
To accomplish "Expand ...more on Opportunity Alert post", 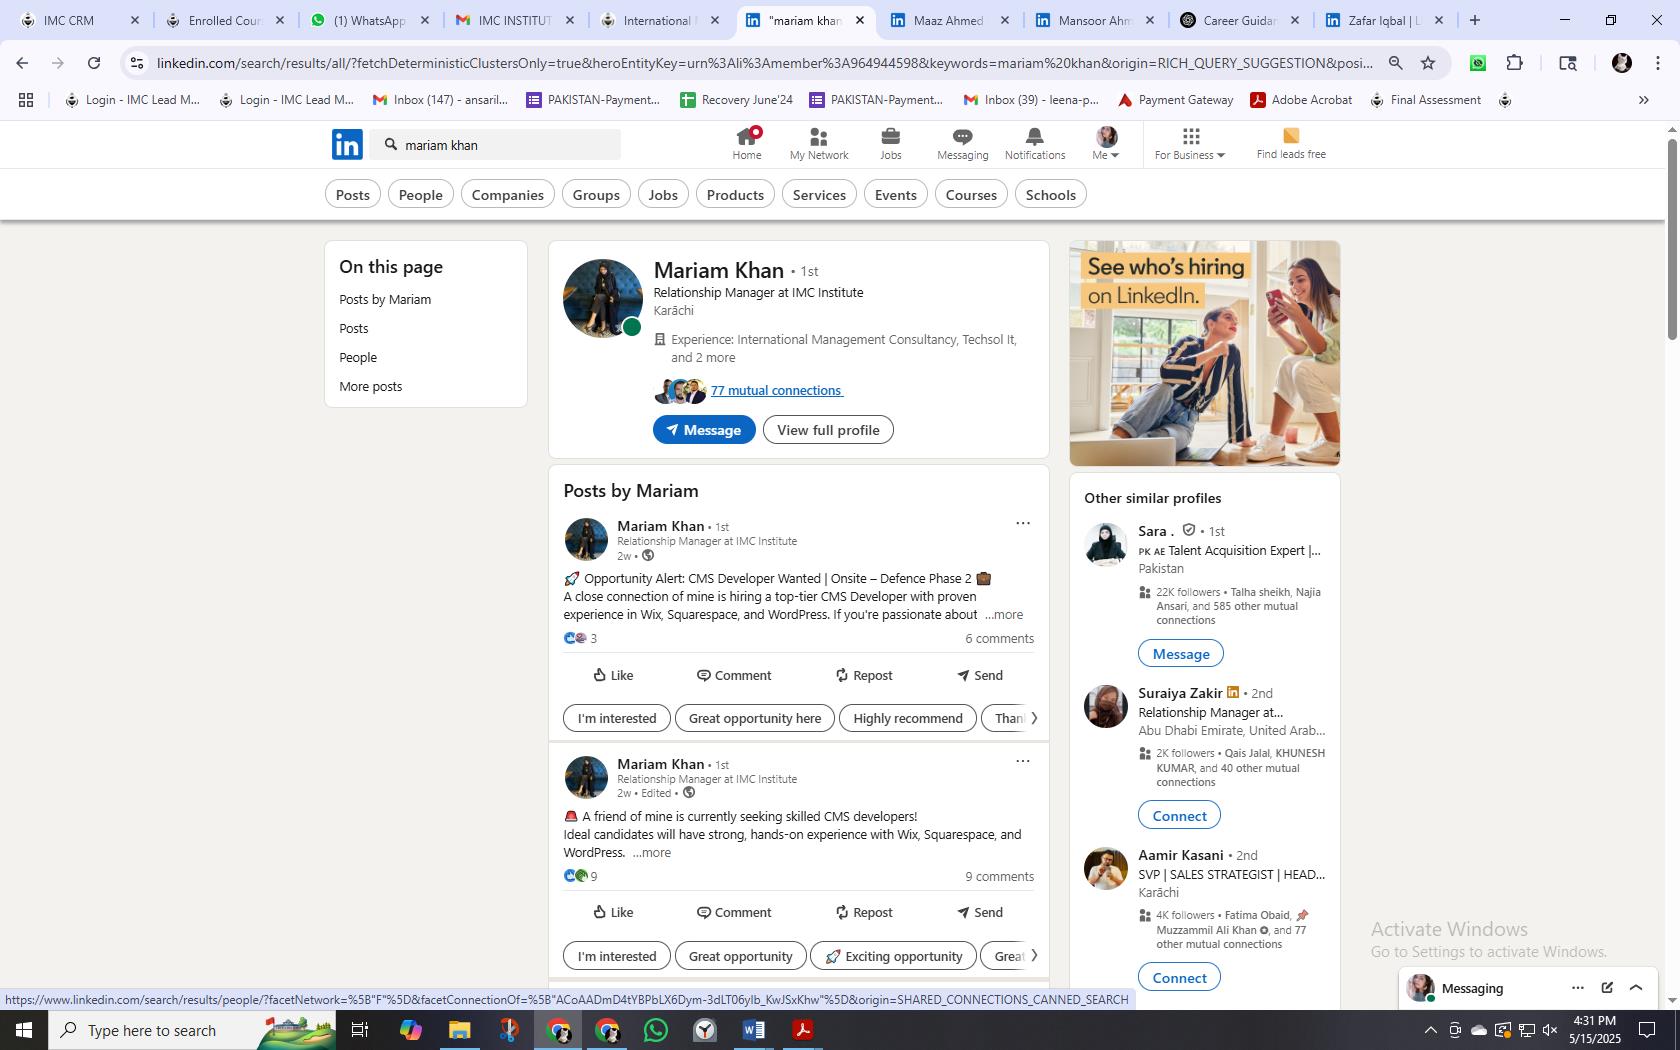I will click(x=1003, y=615).
